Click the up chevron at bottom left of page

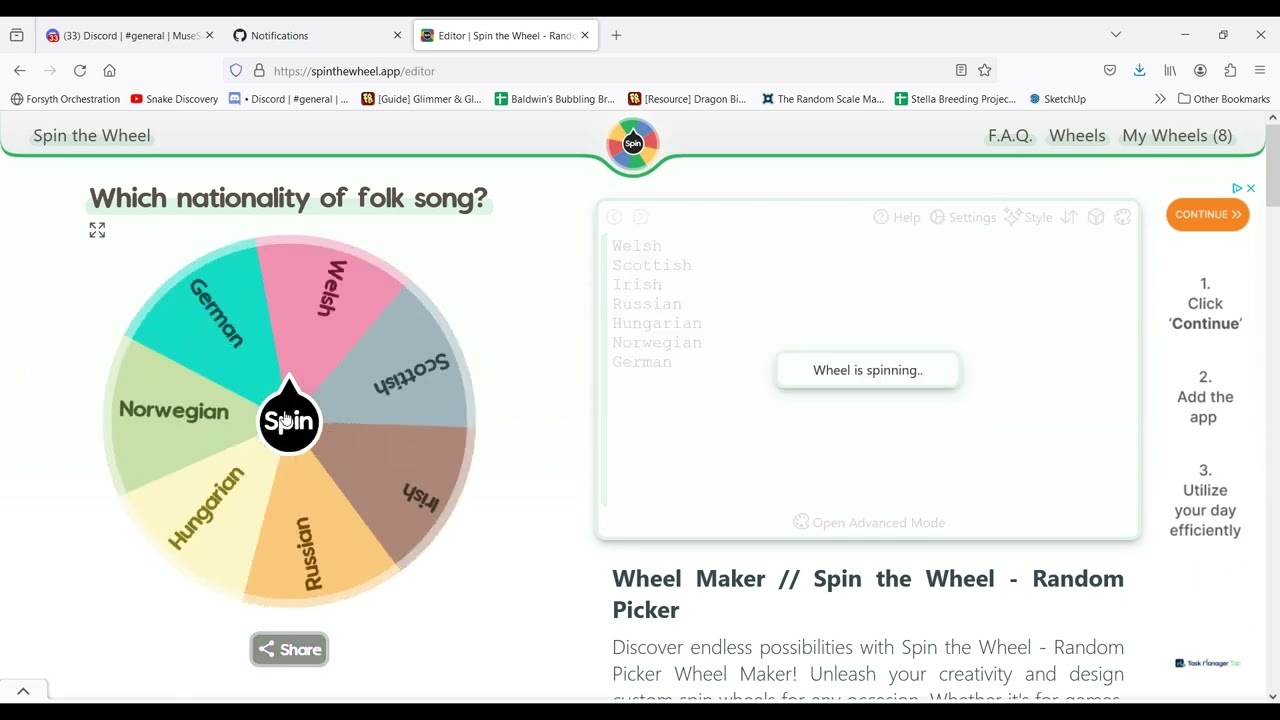tap(23, 691)
